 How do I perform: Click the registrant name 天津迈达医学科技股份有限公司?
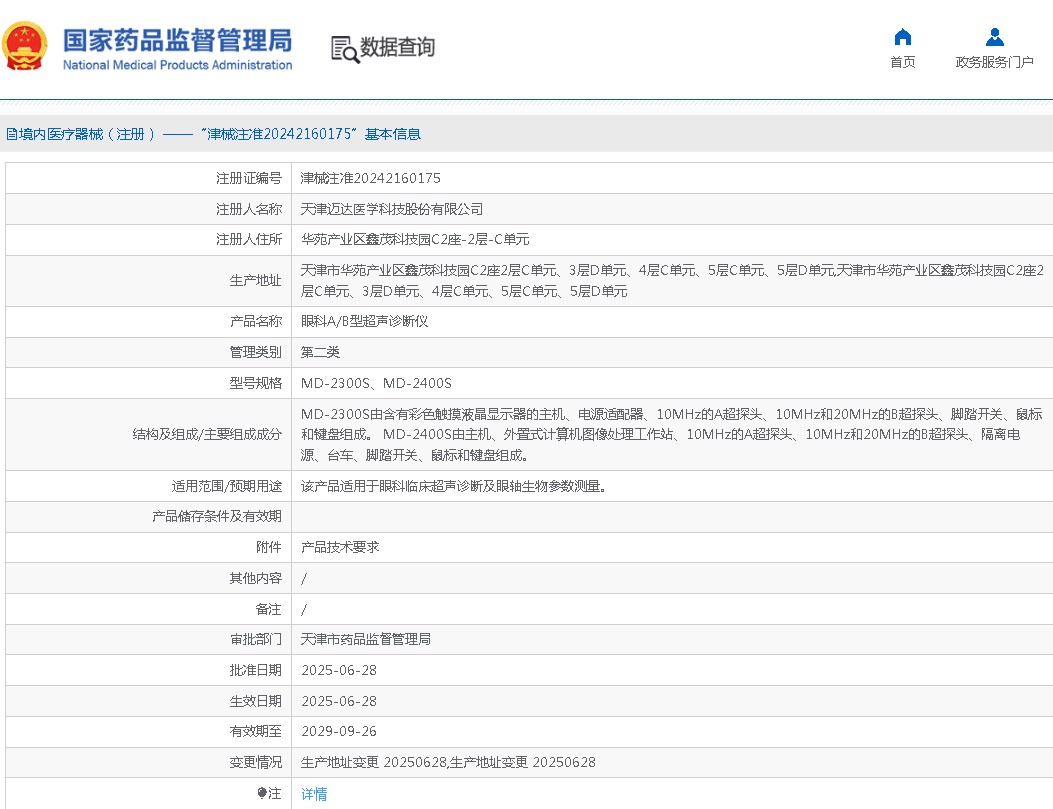(392, 210)
